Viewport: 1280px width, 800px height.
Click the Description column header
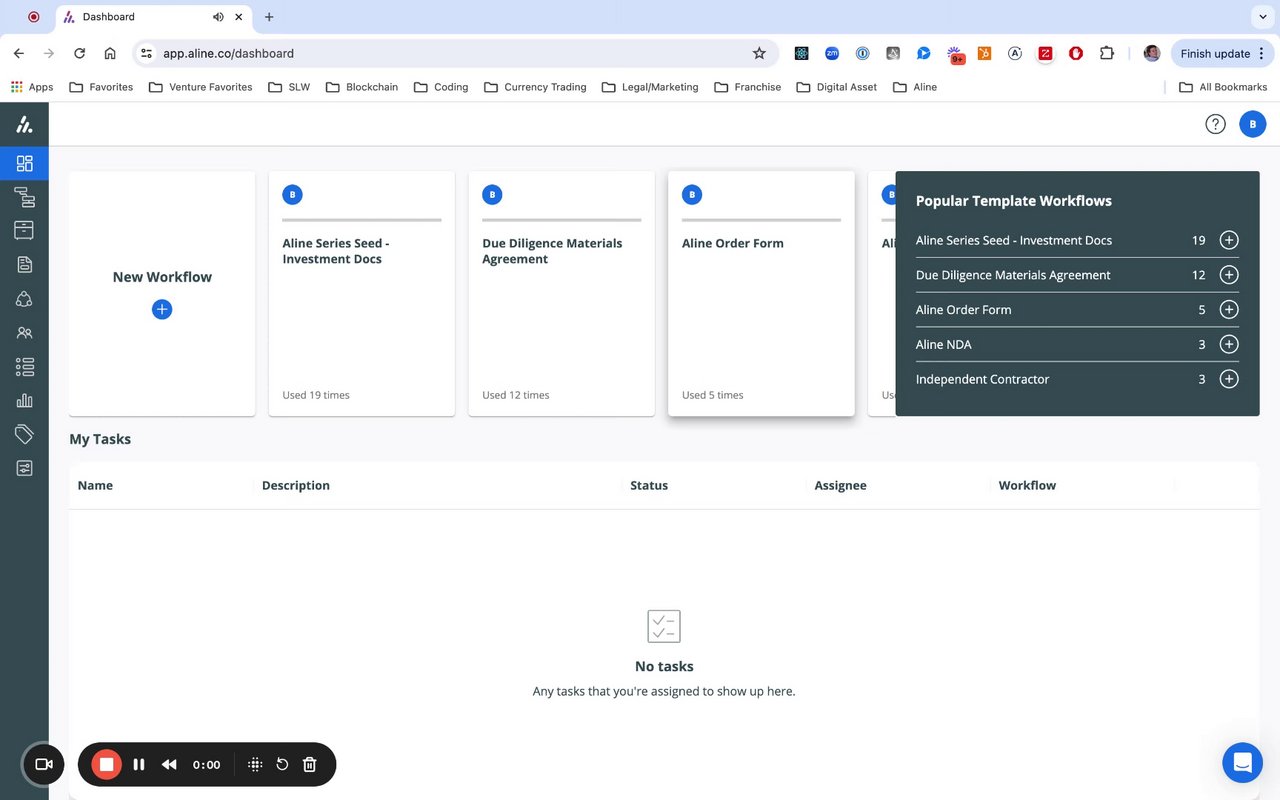(x=296, y=485)
